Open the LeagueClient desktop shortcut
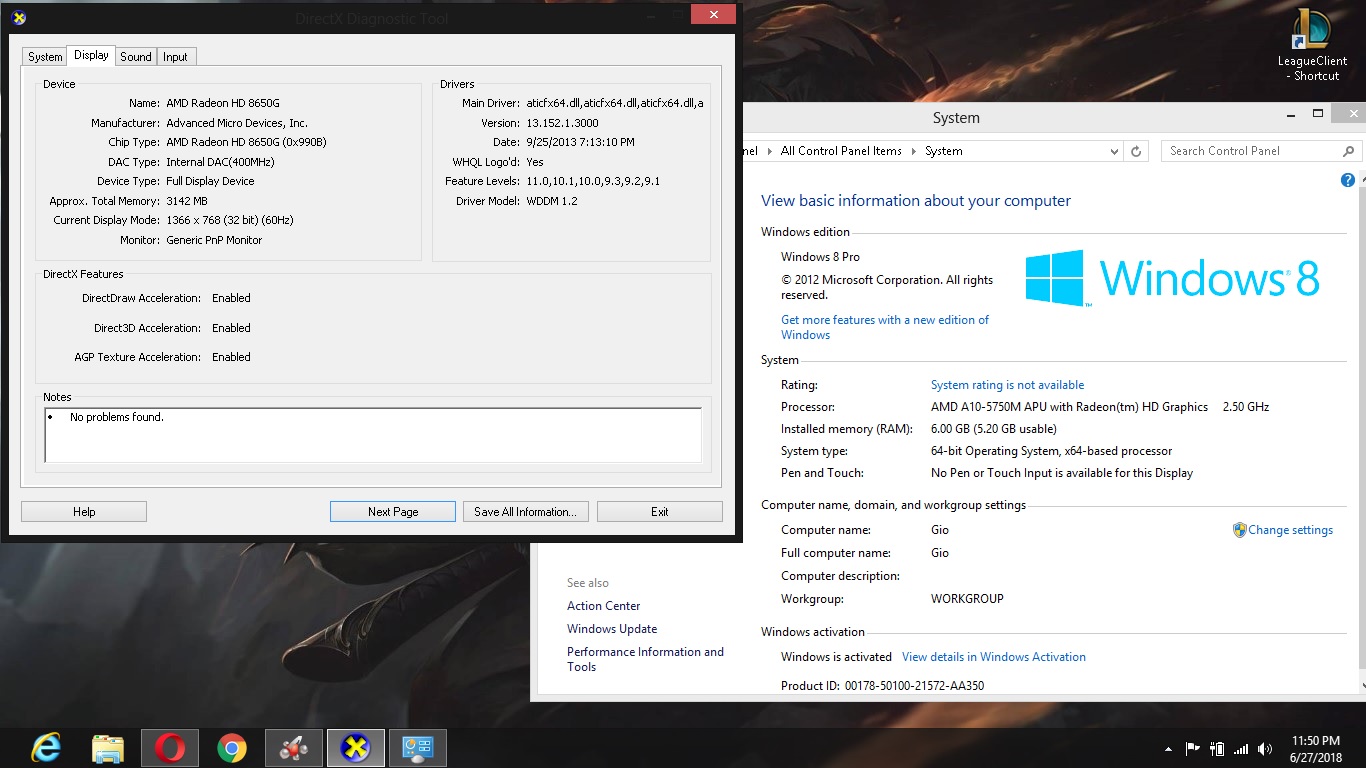Viewport: 1366px width, 768px height. [1311, 45]
